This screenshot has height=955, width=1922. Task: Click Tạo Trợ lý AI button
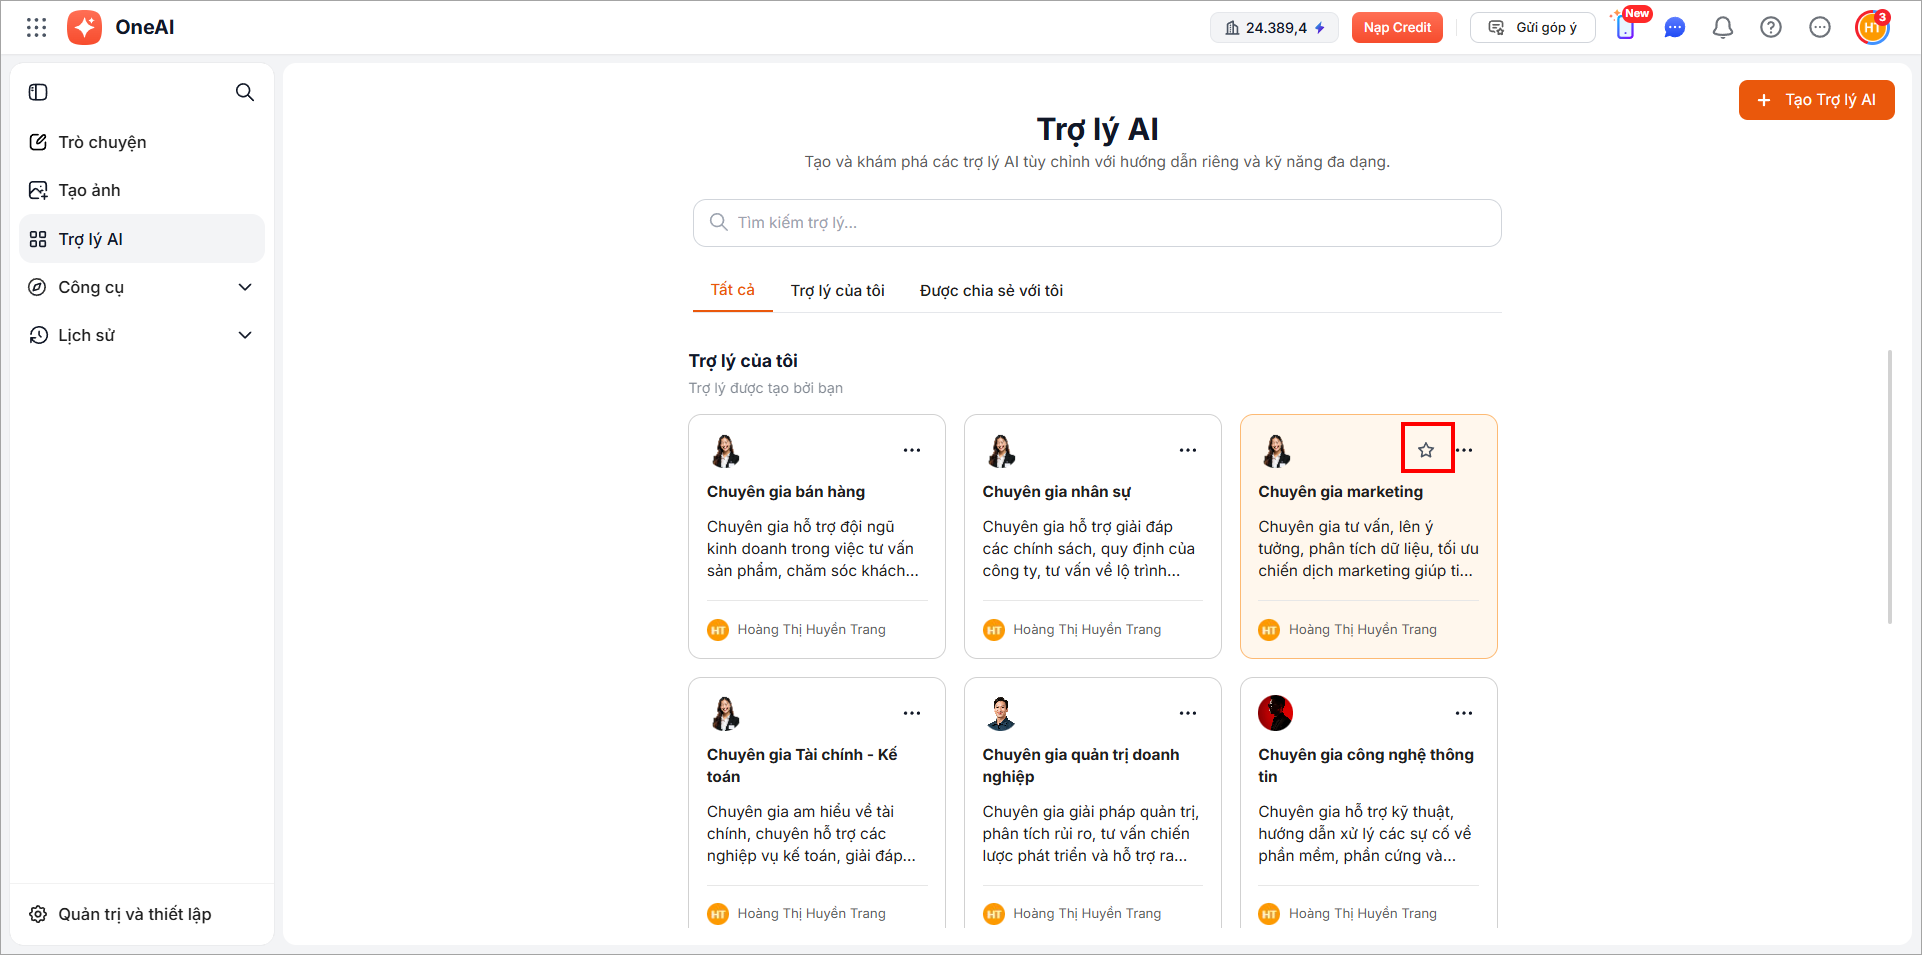pyautogui.click(x=1816, y=100)
